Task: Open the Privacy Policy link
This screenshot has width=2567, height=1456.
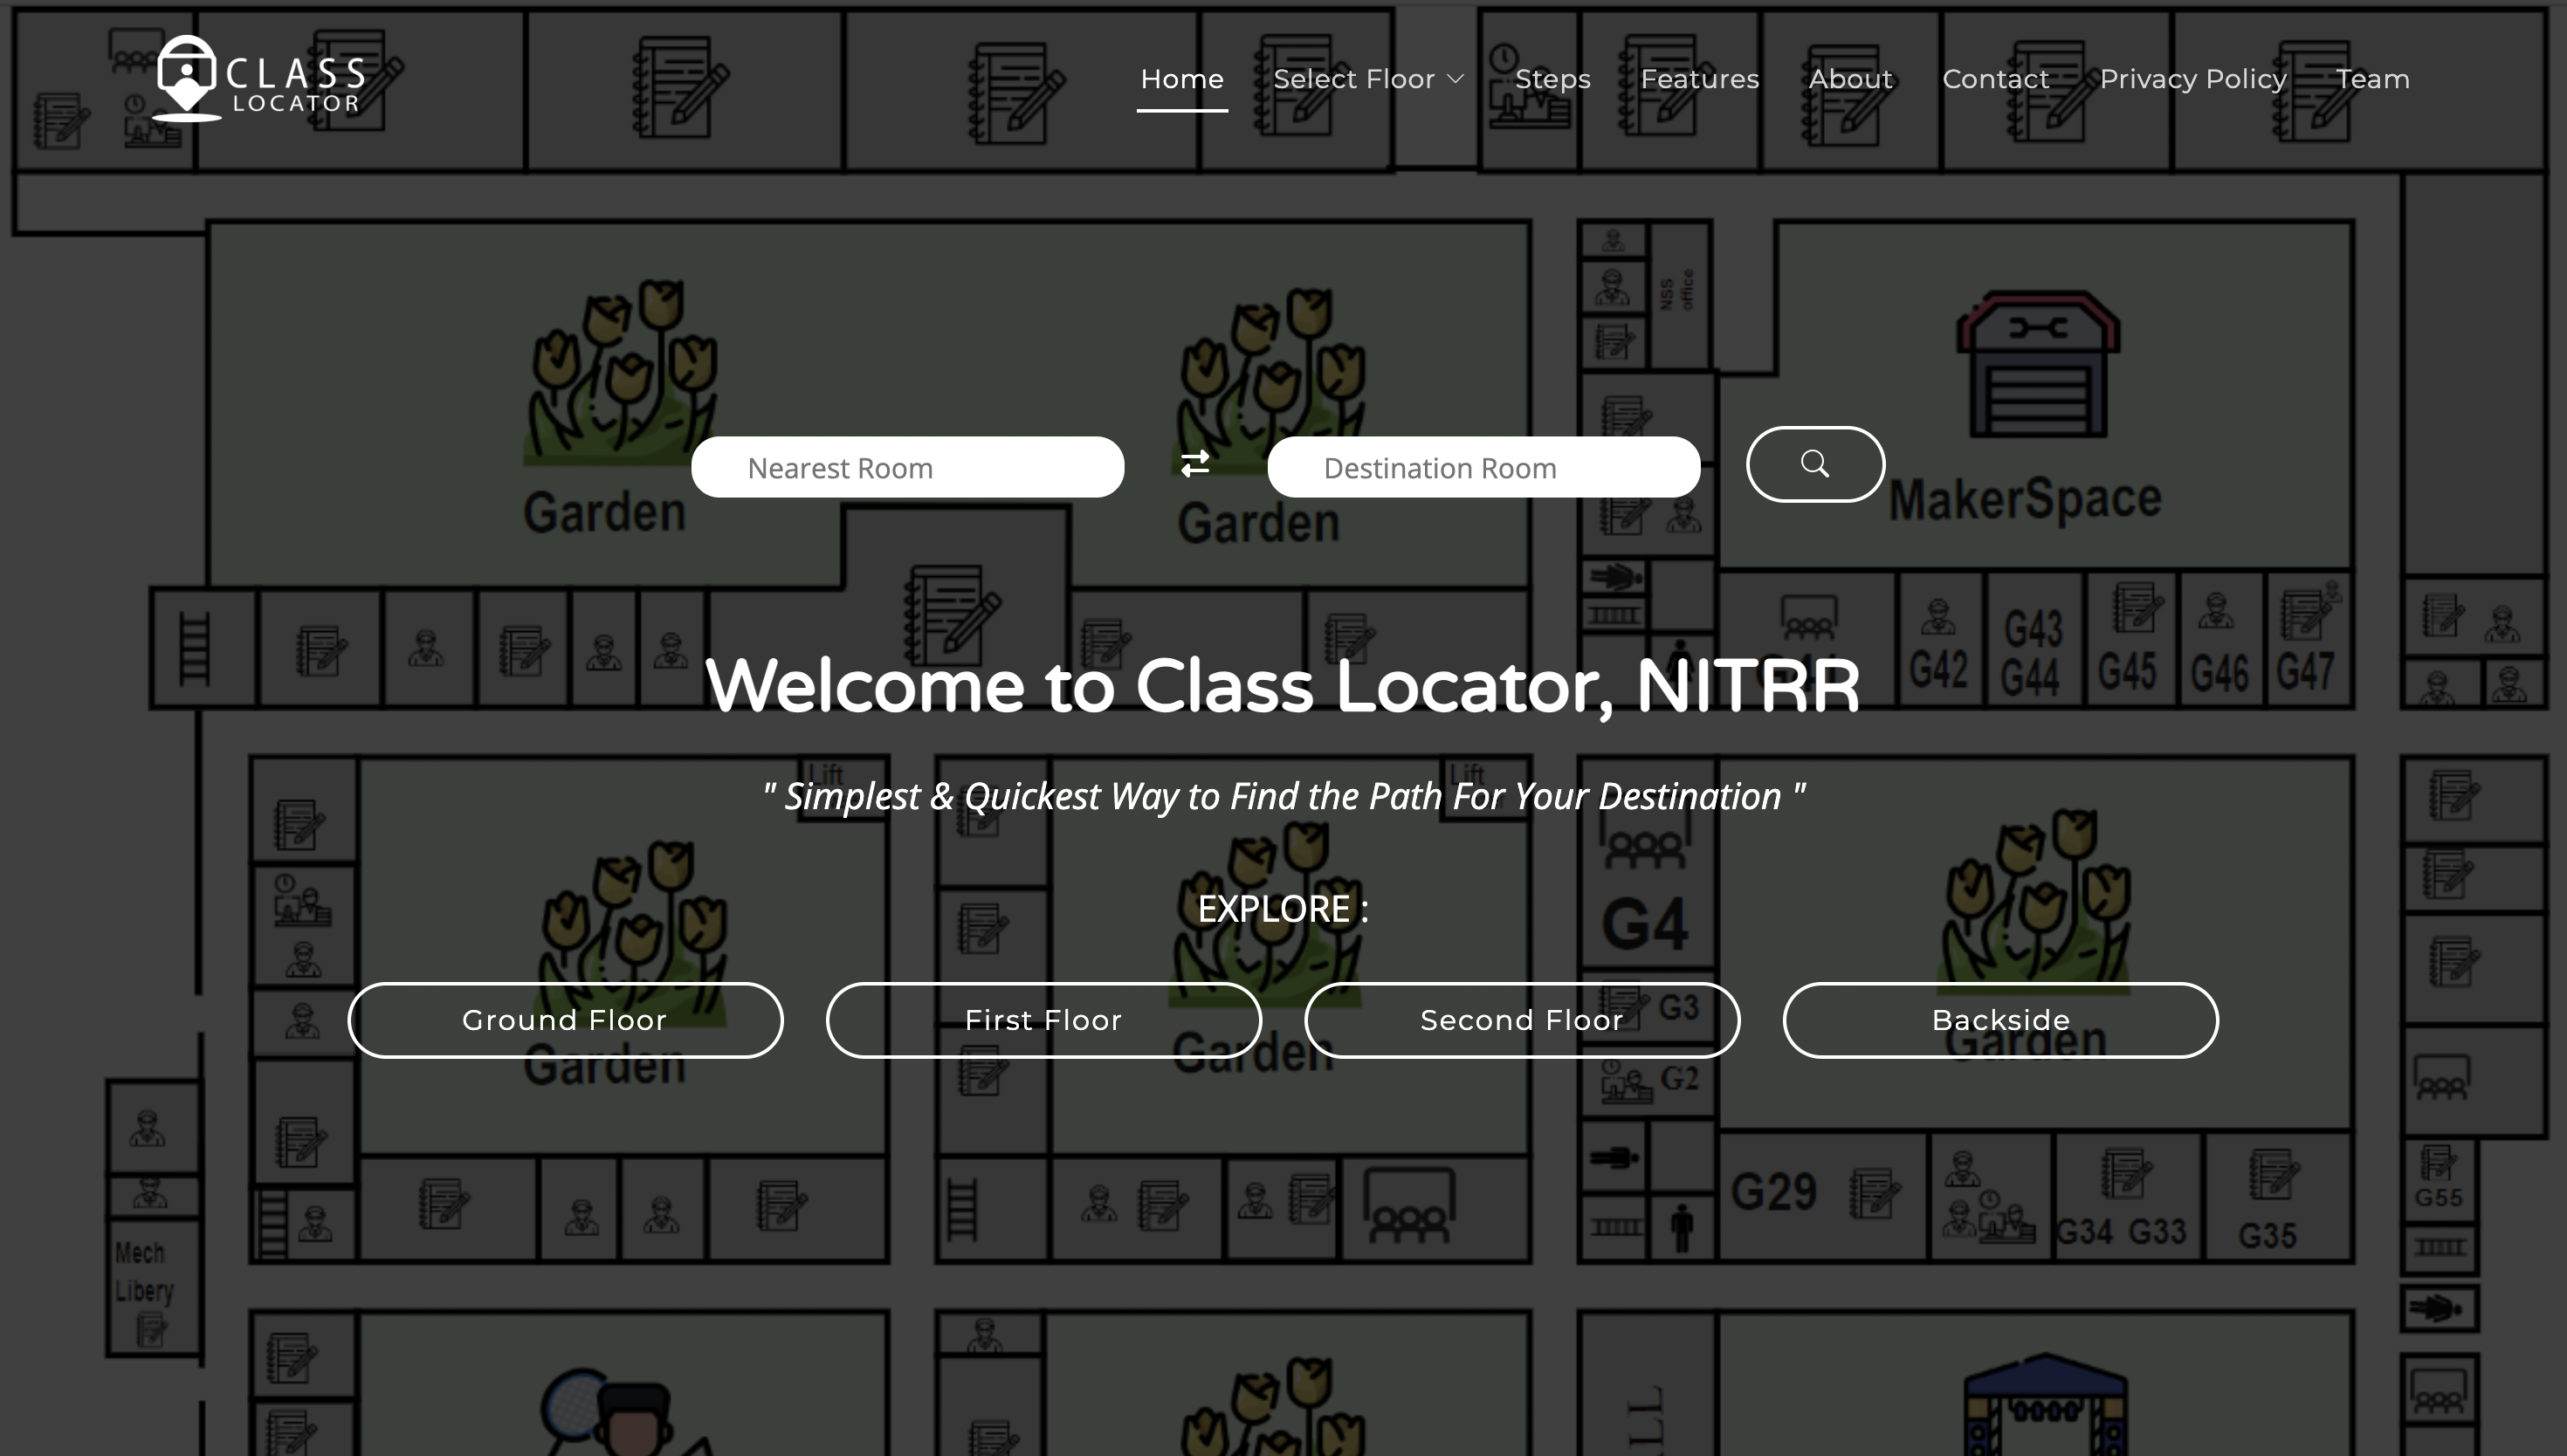Action: [x=2192, y=79]
